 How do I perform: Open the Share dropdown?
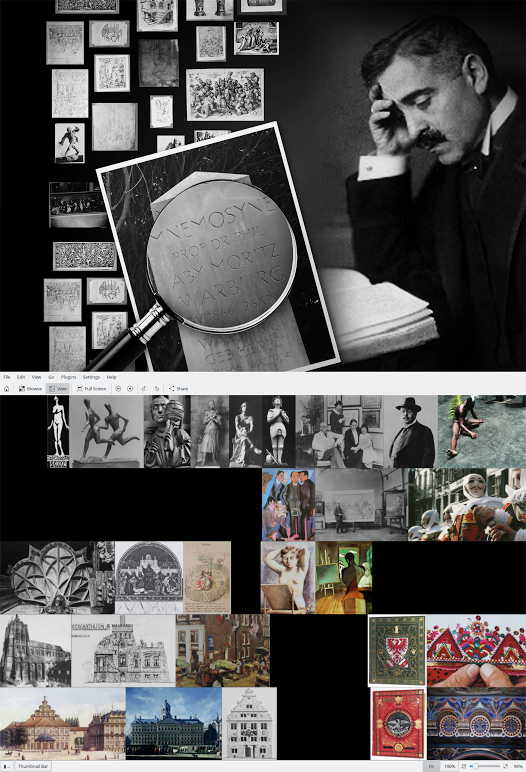(178, 389)
